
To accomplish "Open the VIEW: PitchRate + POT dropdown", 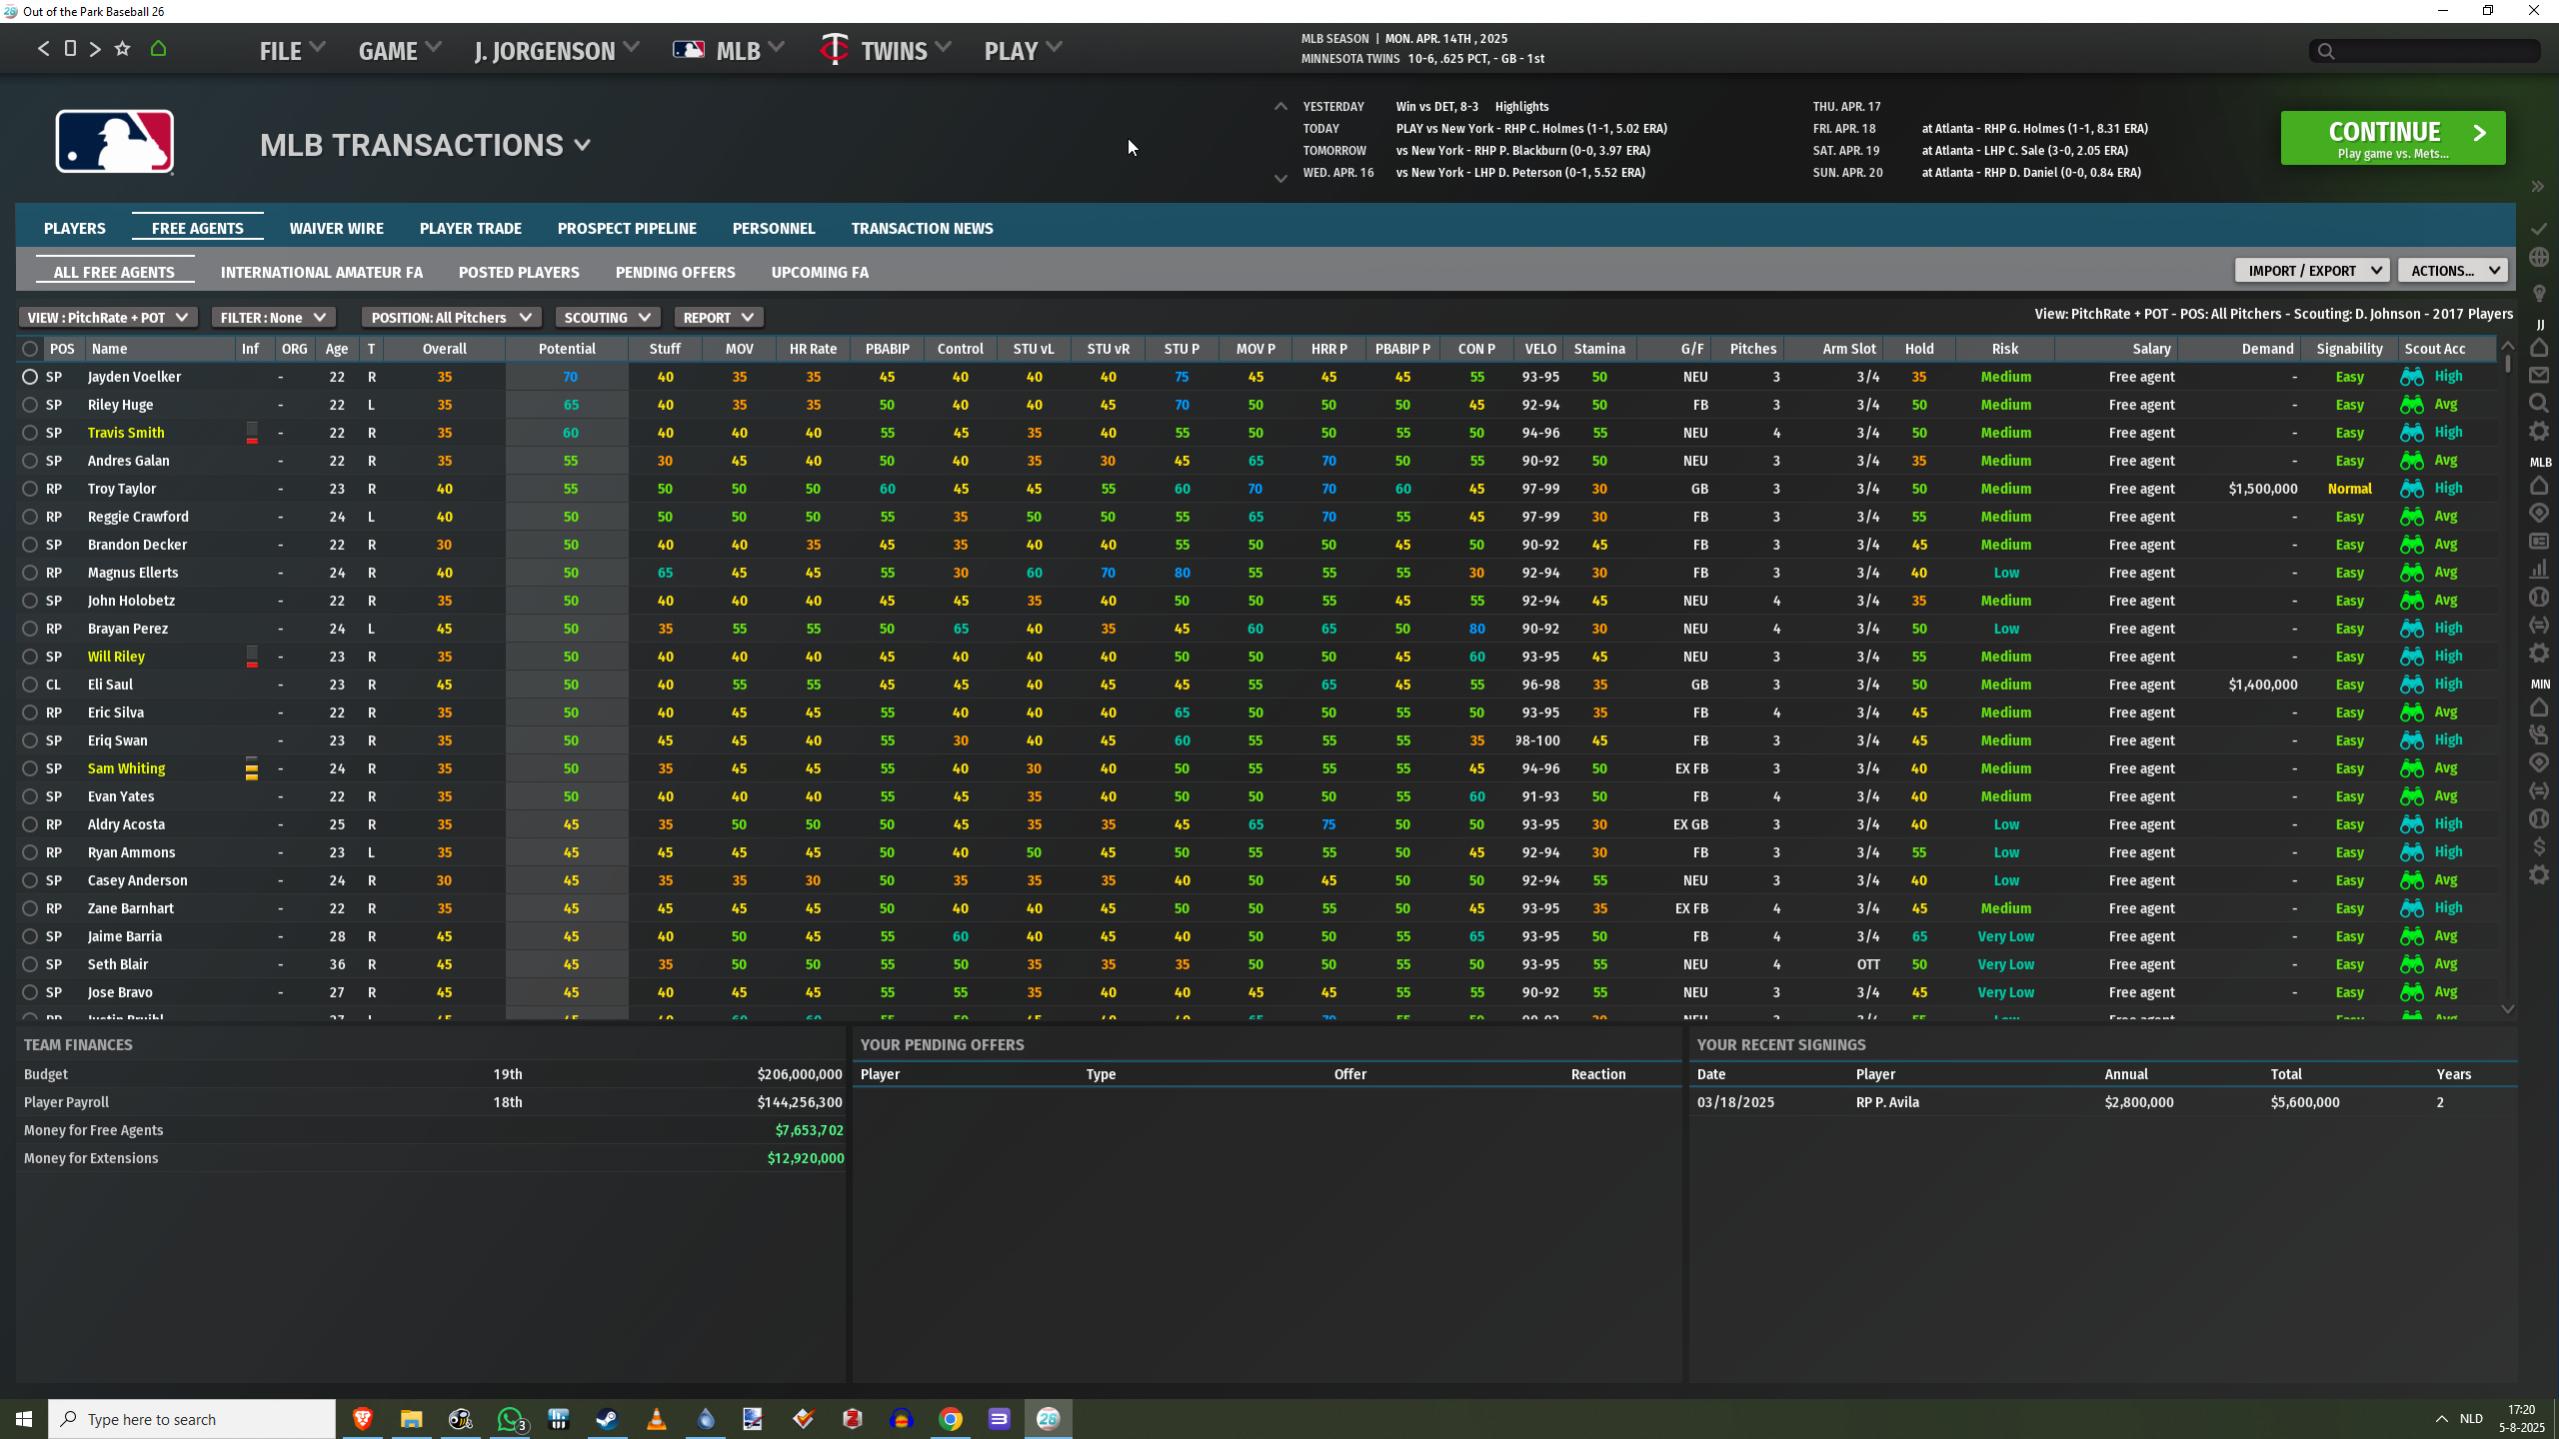I will click(x=107, y=317).
